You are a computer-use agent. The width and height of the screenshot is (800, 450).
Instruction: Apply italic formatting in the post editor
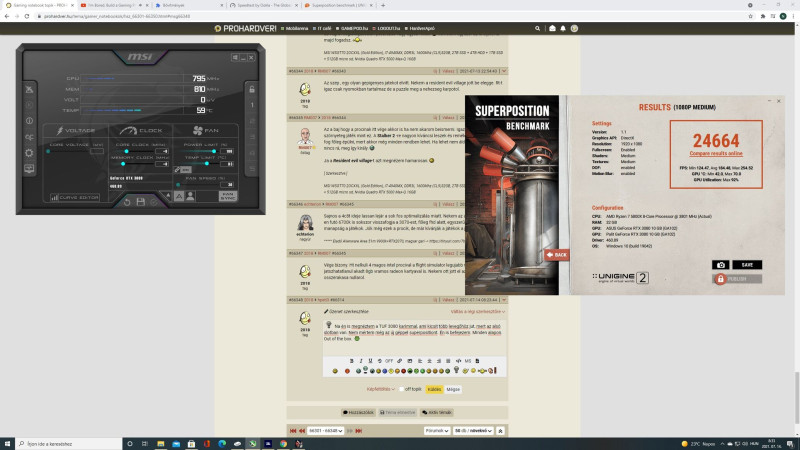pos(361,361)
